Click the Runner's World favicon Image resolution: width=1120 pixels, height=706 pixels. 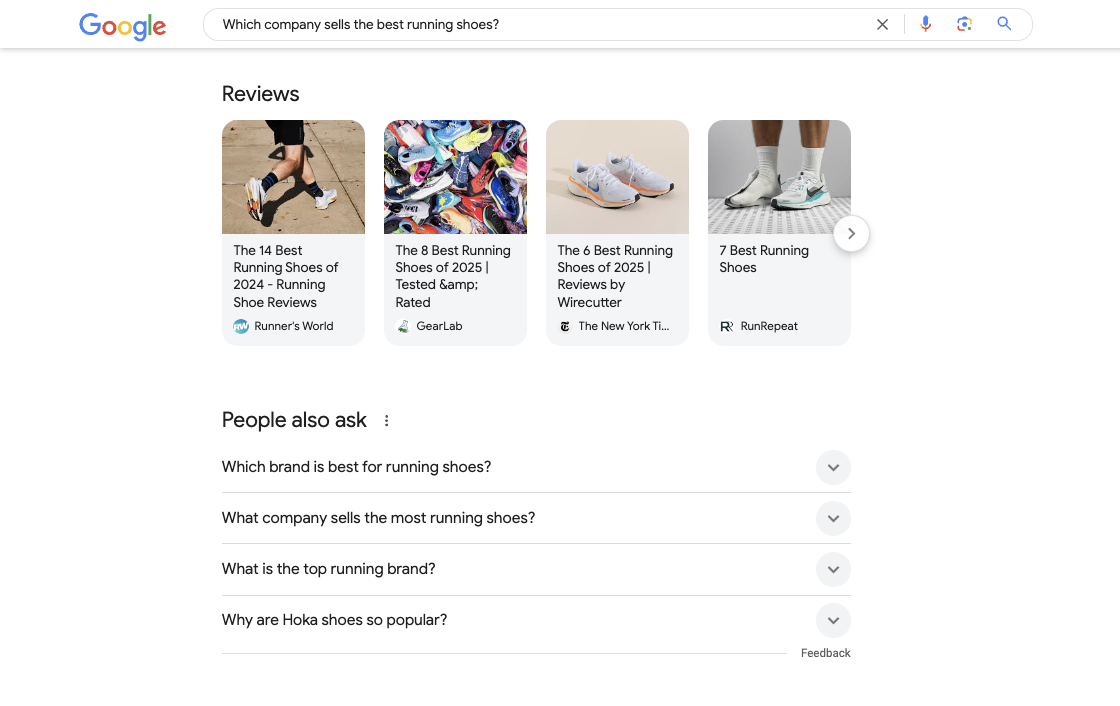[241, 326]
